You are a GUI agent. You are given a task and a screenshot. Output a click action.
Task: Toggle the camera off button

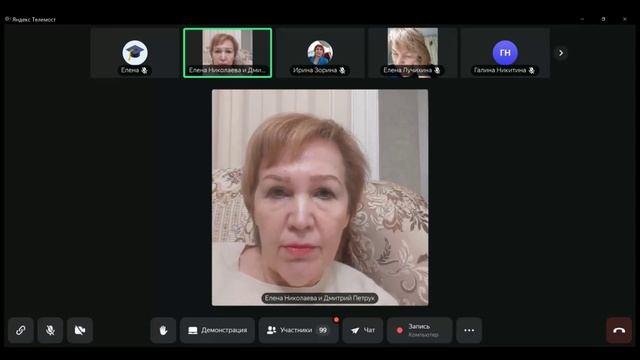tap(80, 330)
